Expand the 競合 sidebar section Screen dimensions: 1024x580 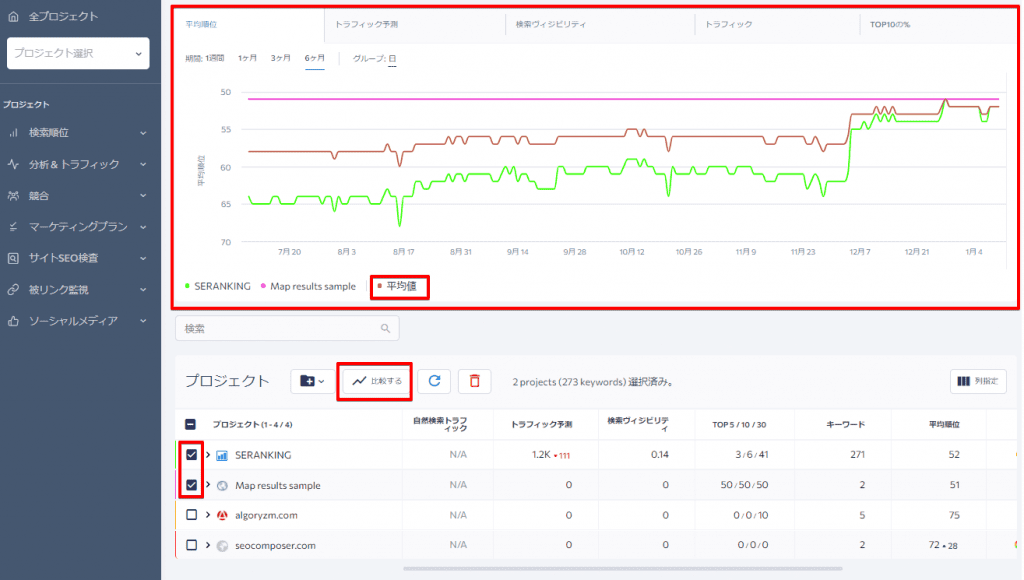pos(143,195)
